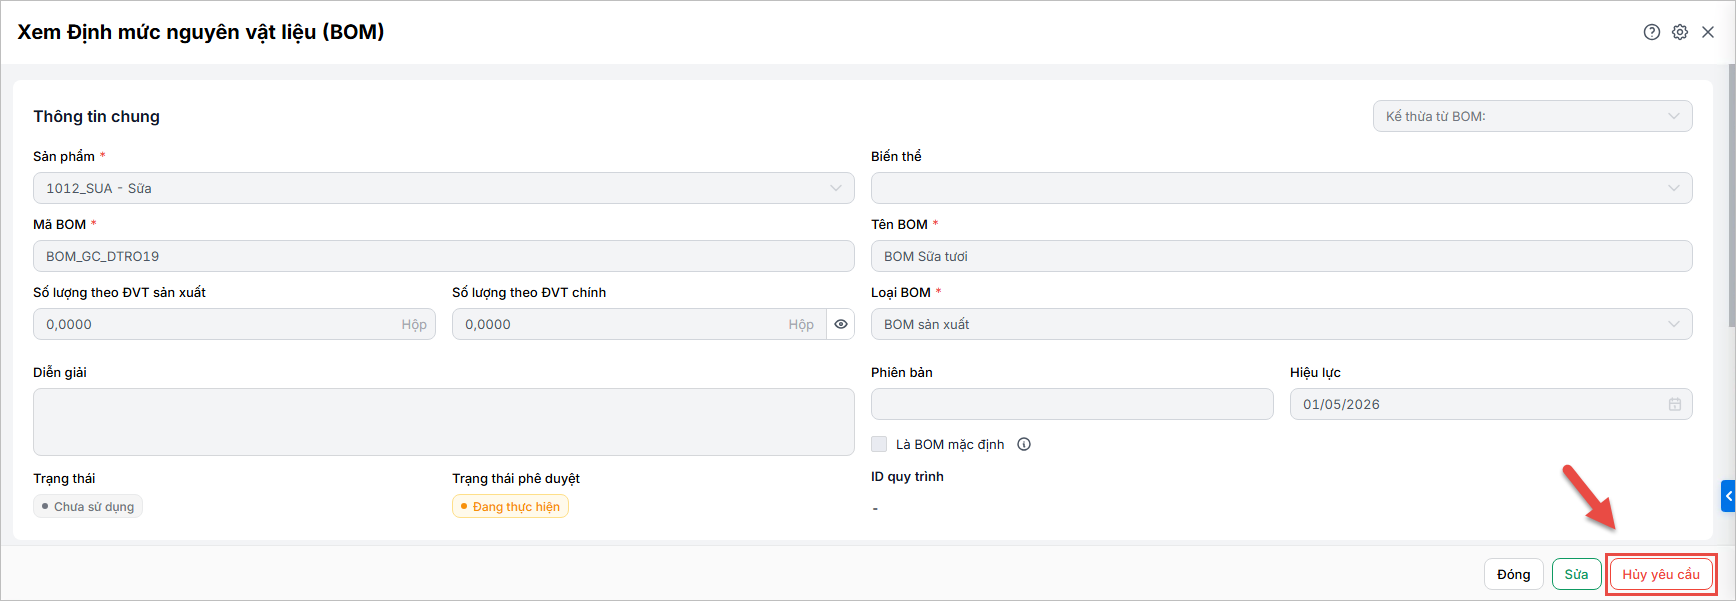Expand the blue side panel arrow
Viewport: 1736px width, 601px height.
(1728, 496)
